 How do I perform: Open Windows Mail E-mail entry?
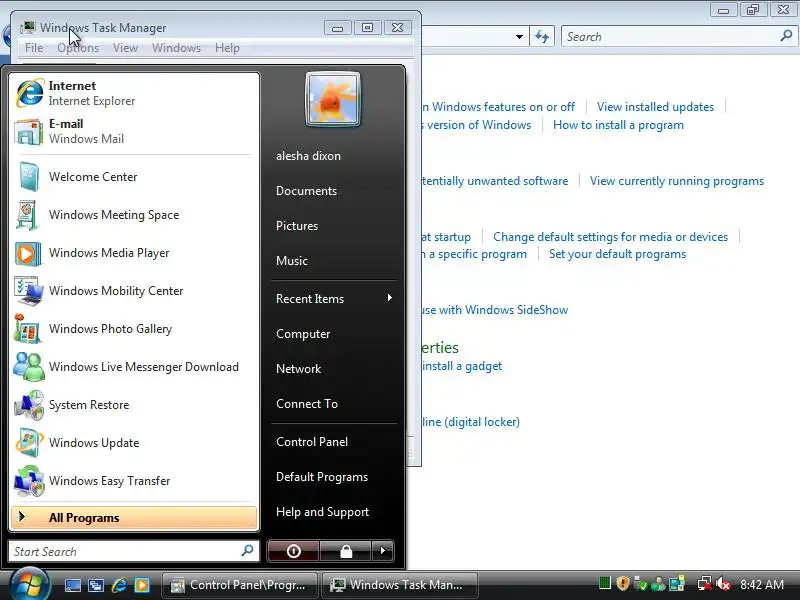coord(134,131)
